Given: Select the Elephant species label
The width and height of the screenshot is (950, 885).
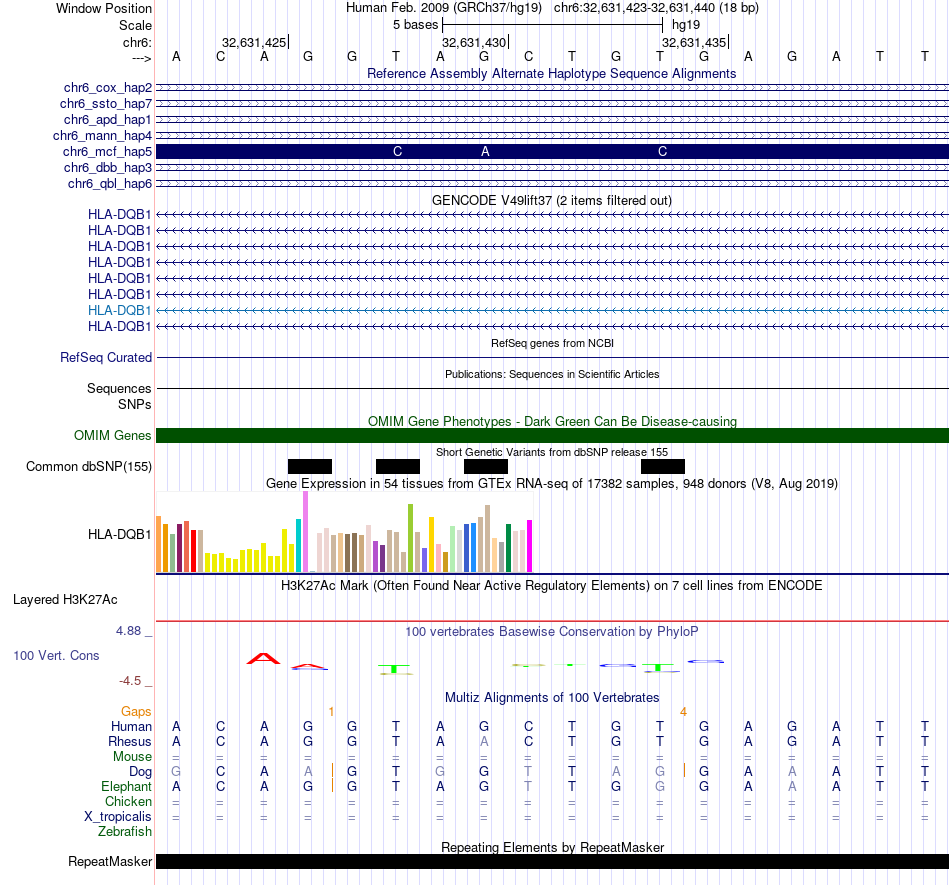Looking at the screenshot, I should click(127, 786).
